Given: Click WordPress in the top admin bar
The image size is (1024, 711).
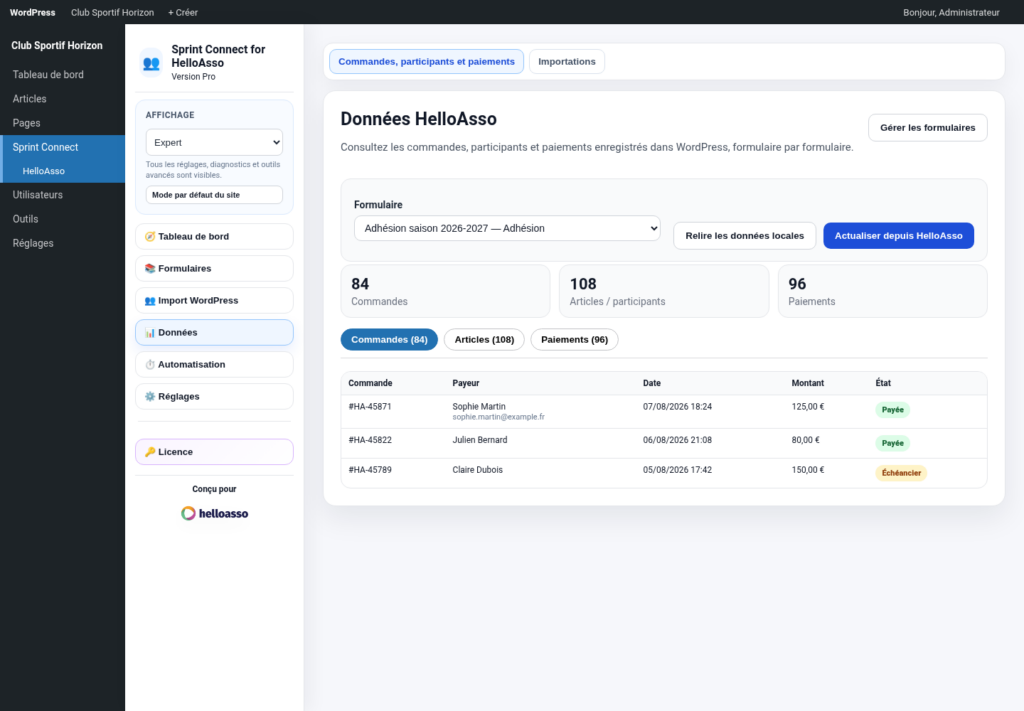Looking at the screenshot, I should 33,12.
